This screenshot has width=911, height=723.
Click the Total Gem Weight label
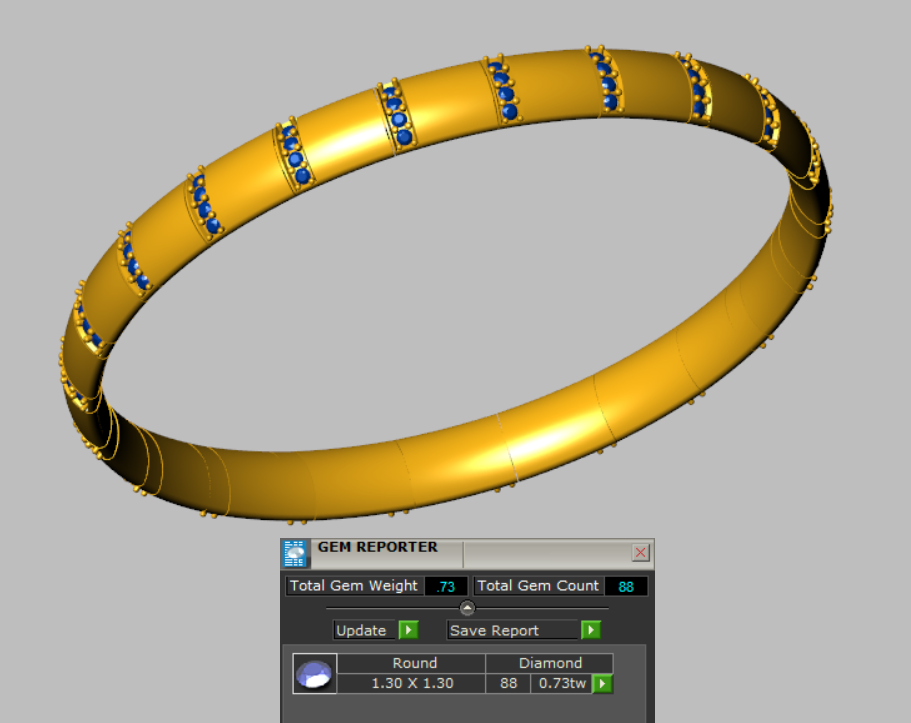(x=354, y=586)
